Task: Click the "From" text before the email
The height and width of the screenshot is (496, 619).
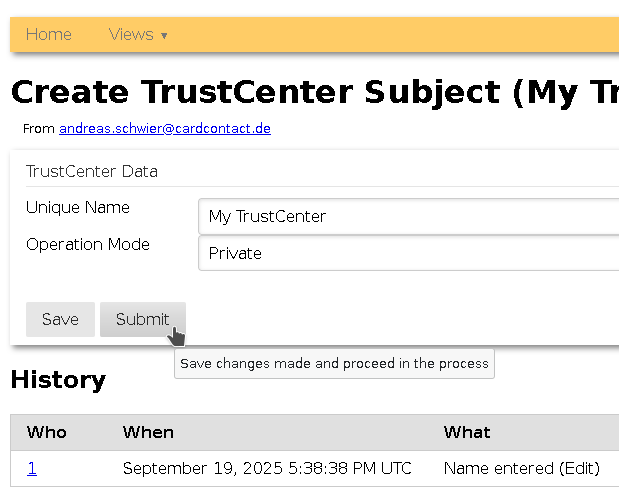Action: (39, 128)
